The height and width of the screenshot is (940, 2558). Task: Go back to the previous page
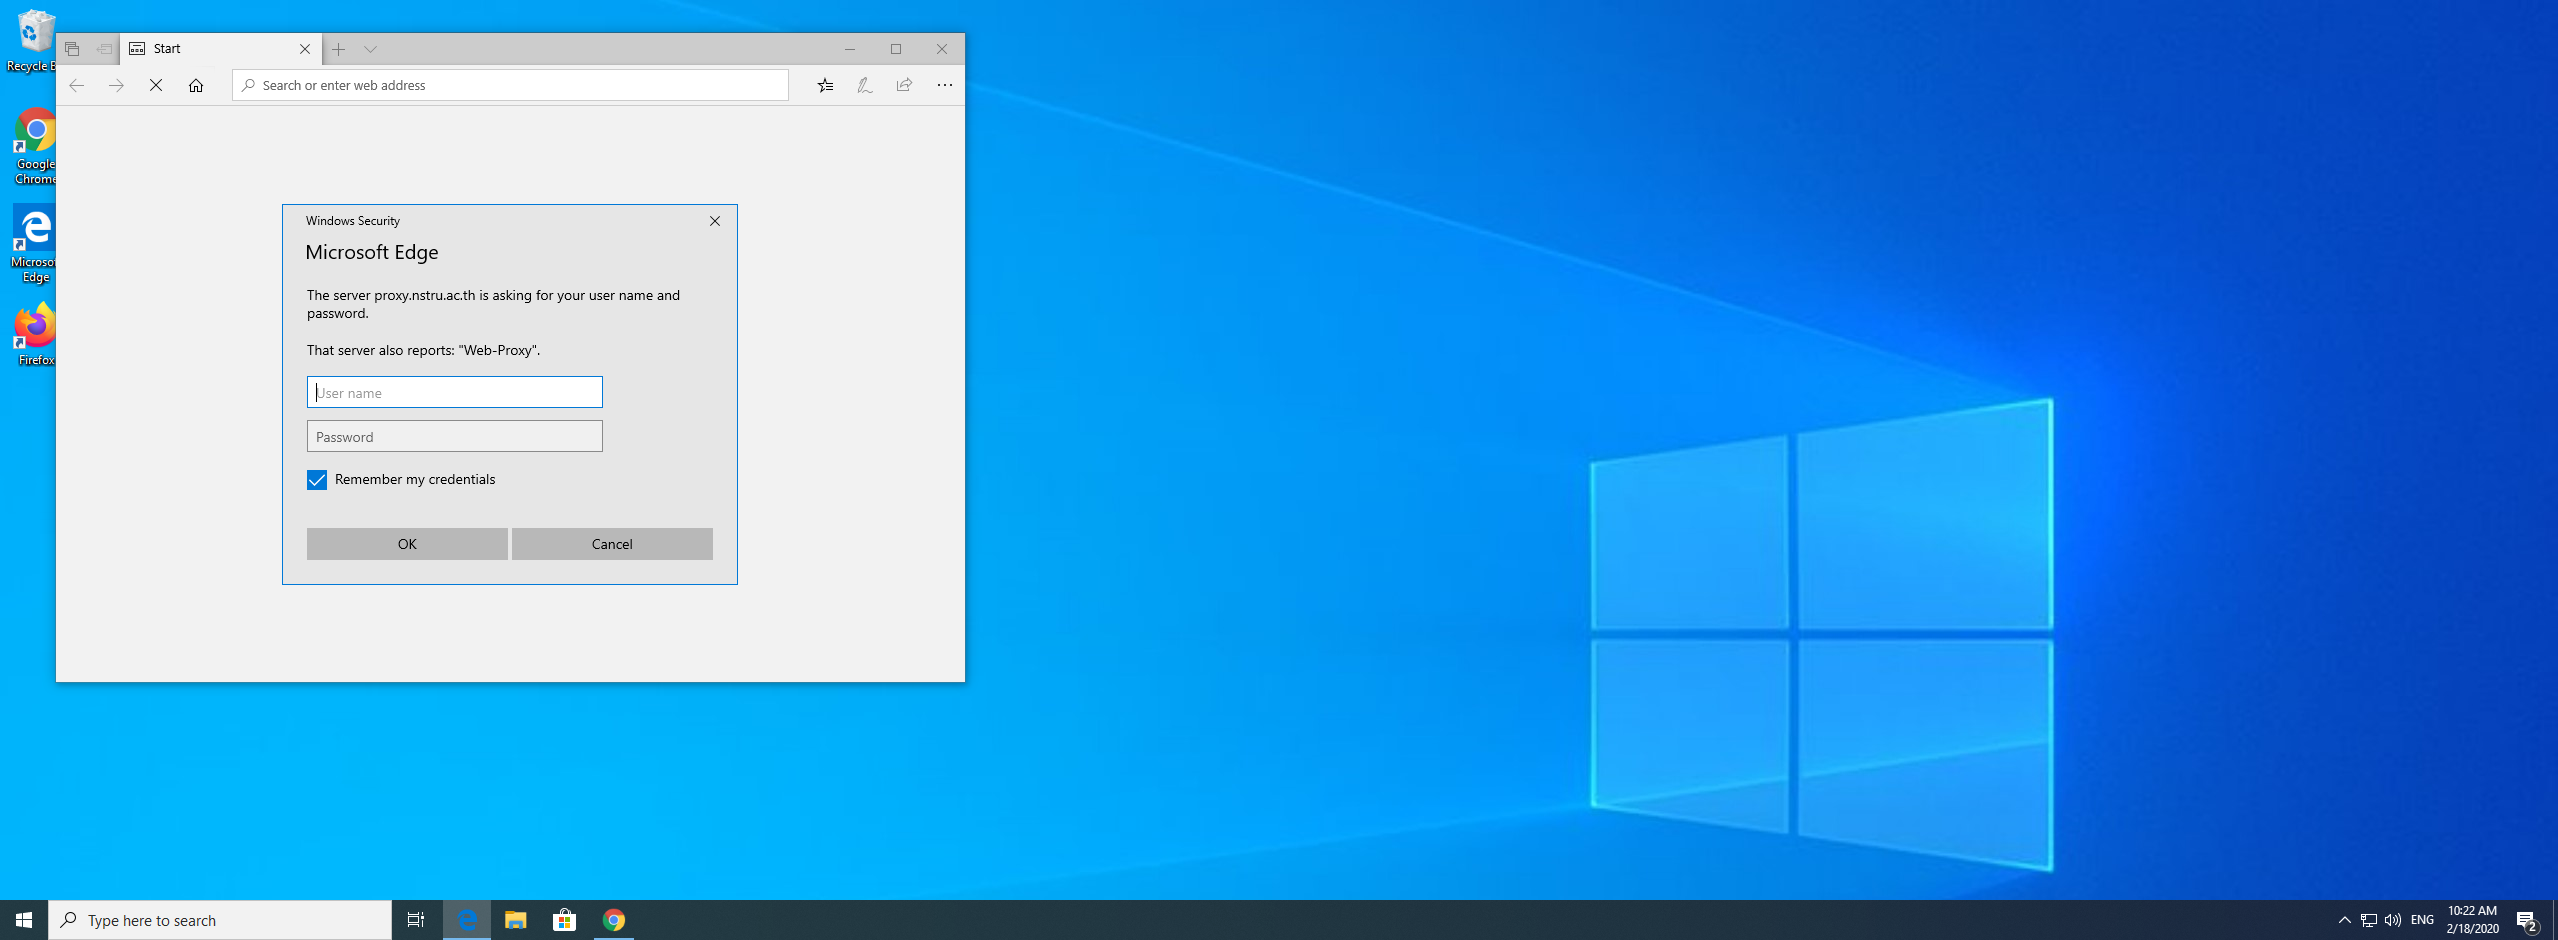[x=76, y=85]
